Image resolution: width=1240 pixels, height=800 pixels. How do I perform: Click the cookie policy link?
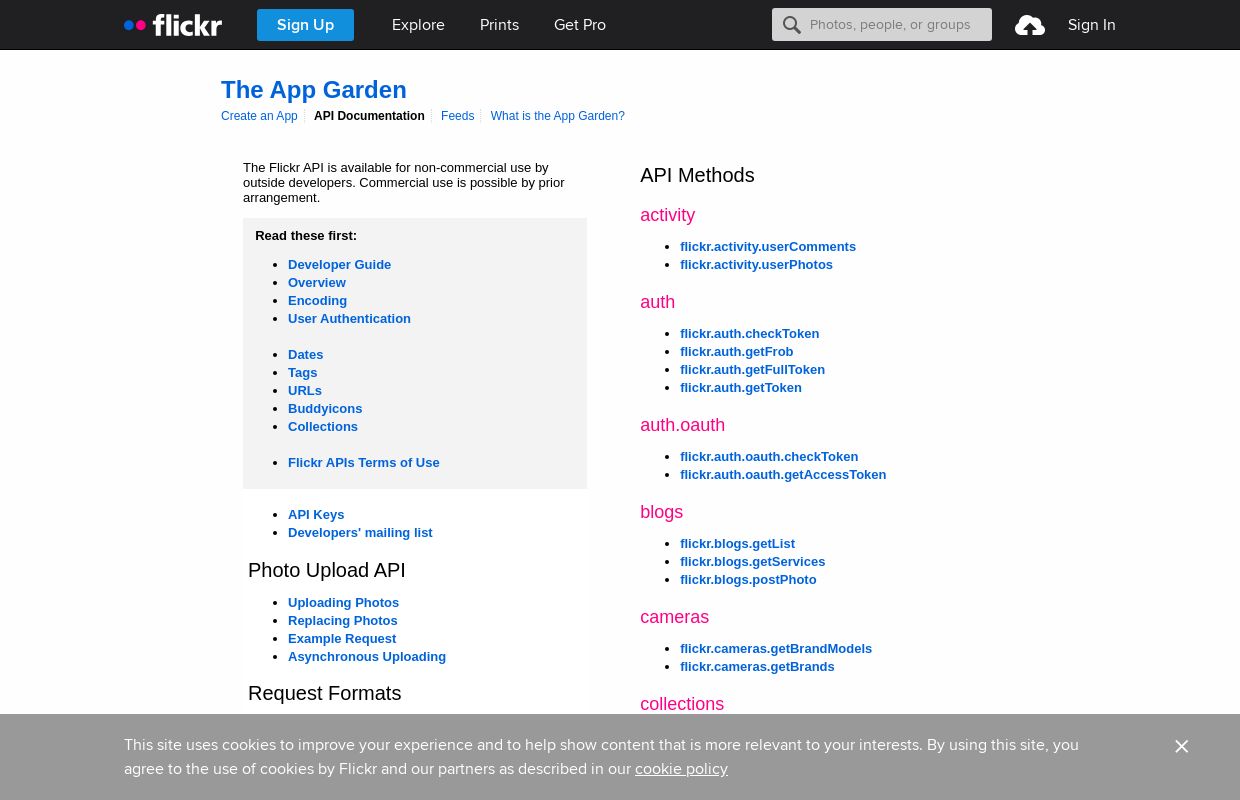point(681,769)
